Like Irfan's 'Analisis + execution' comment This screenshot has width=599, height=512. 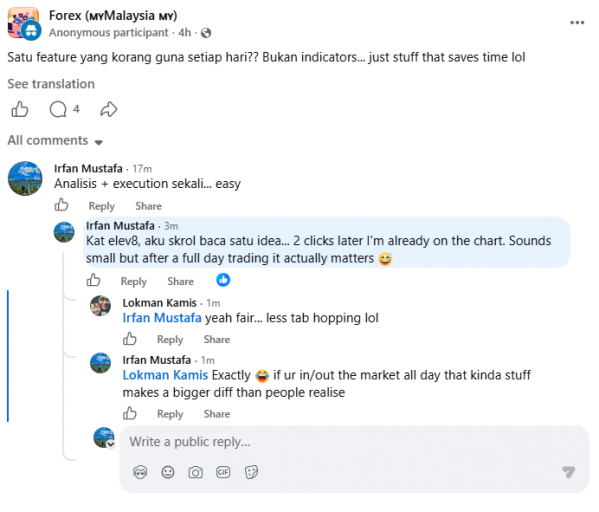pyautogui.click(x=61, y=205)
